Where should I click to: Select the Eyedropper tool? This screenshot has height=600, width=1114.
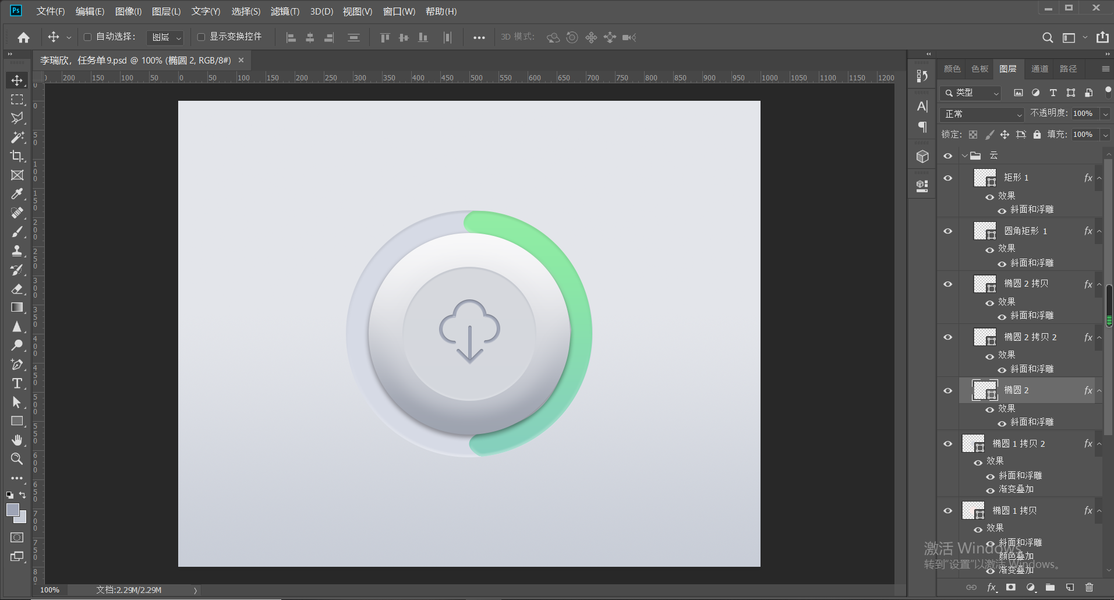click(17, 194)
